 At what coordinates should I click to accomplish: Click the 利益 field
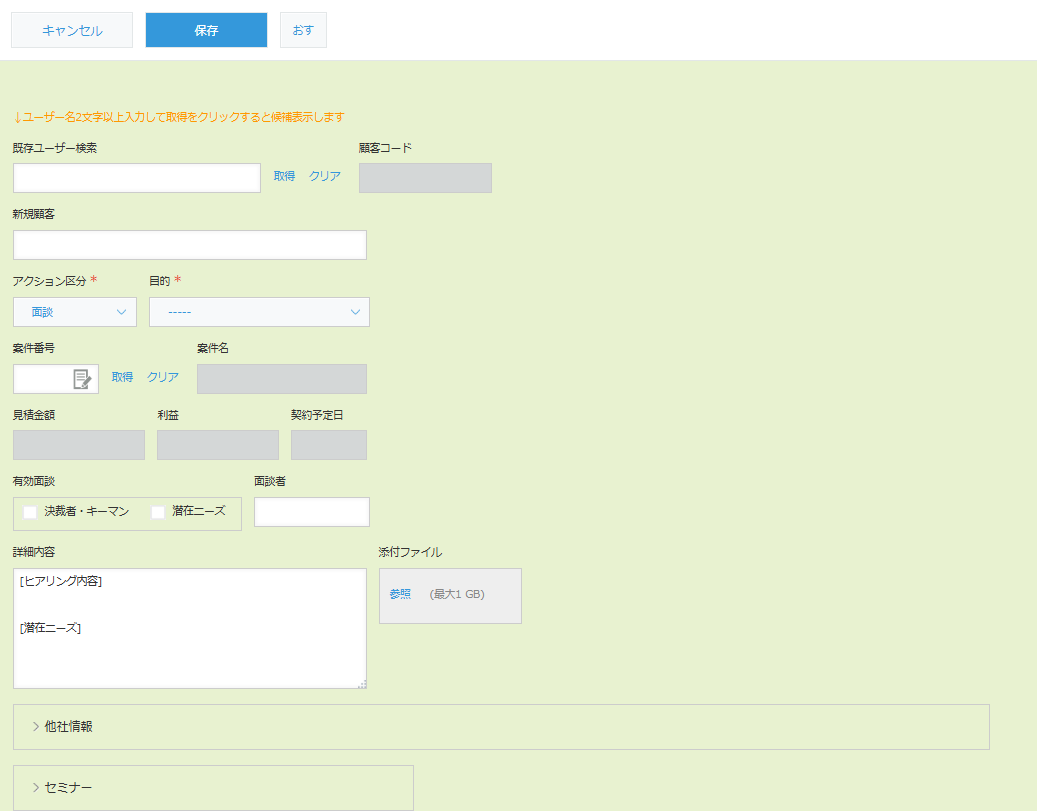(218, 445)
